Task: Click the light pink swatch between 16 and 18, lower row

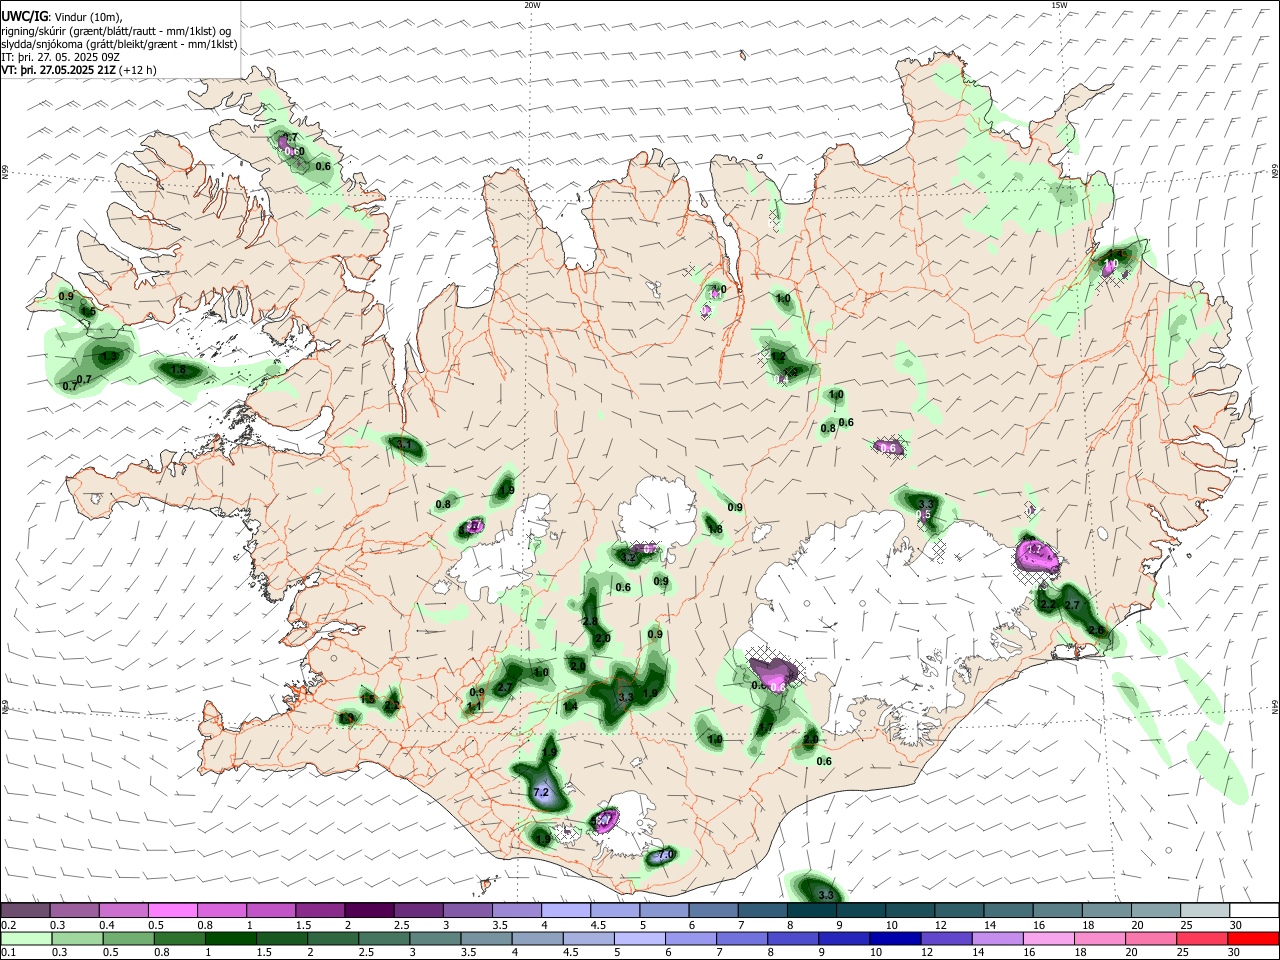Action: point(1048,938)
